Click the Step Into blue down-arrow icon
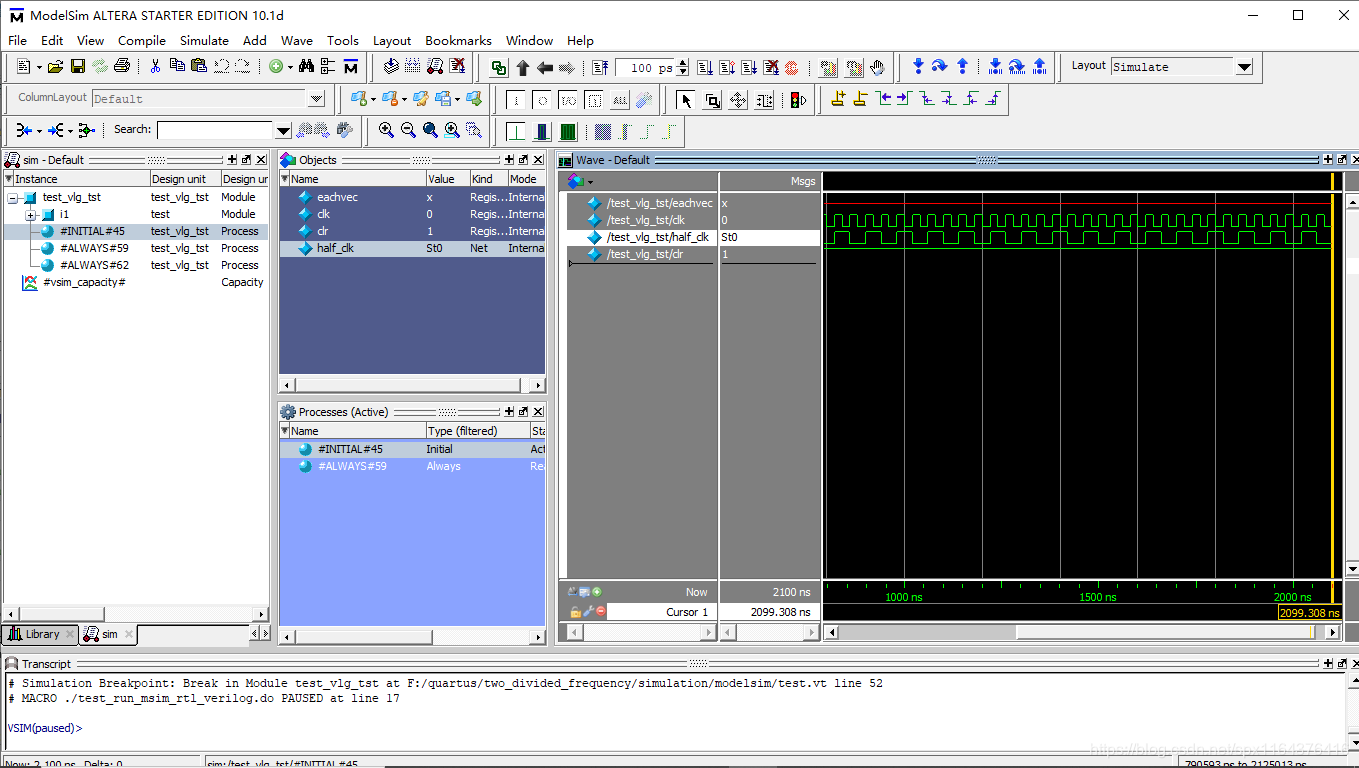 (x=918, y=67)
